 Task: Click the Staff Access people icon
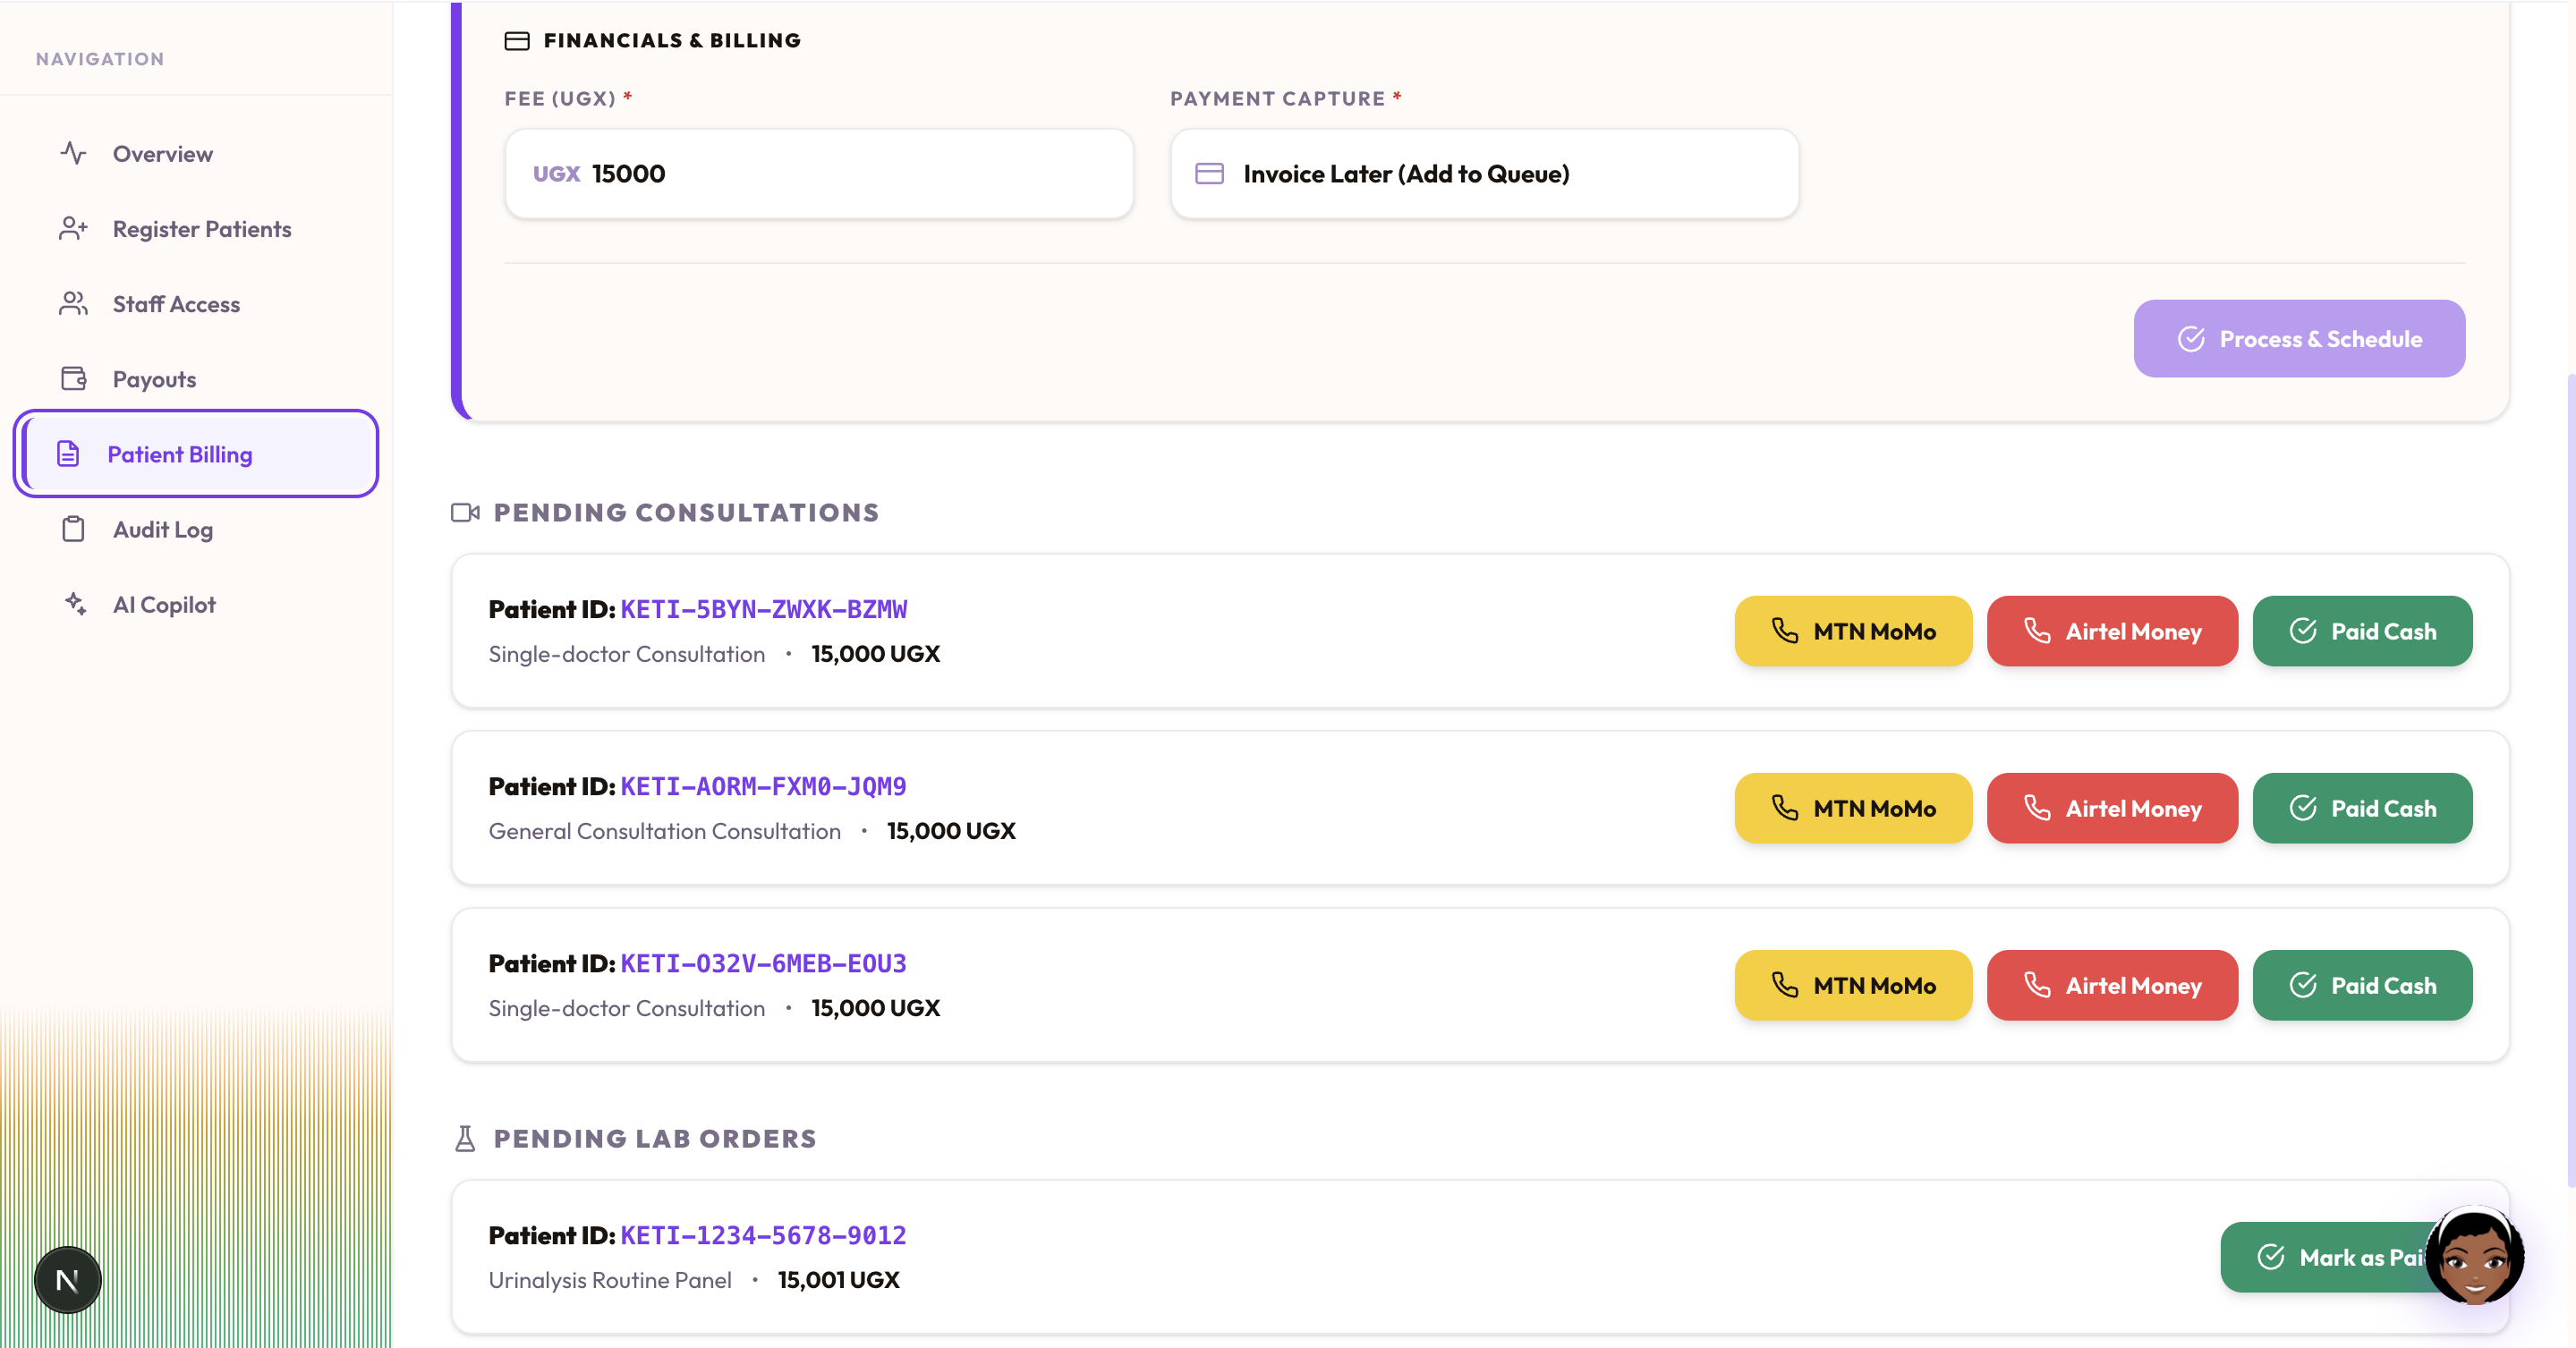tap(73, 303)
